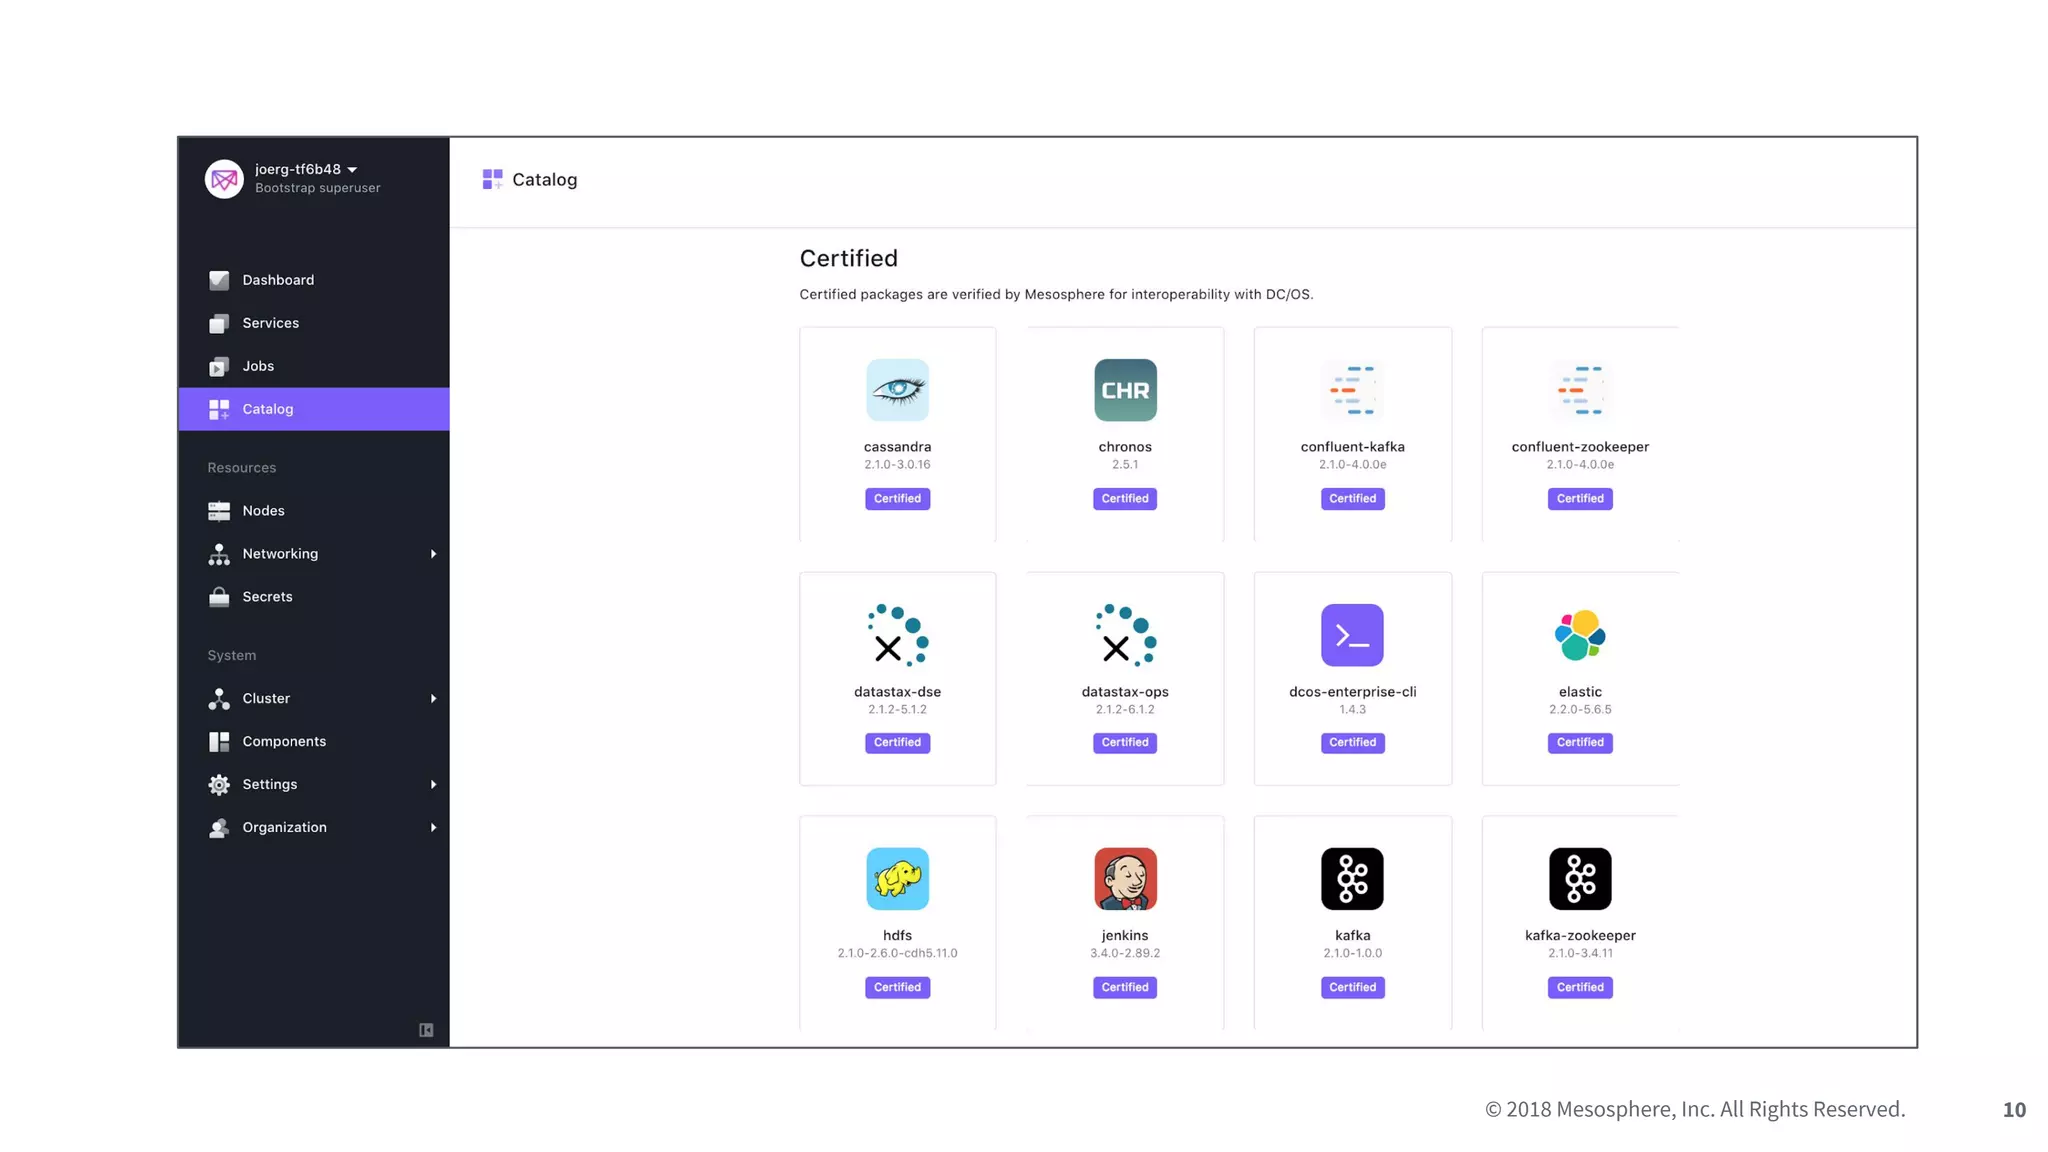
Task: Expand the Organization submenu arrow
Action: tap(433, 828)
